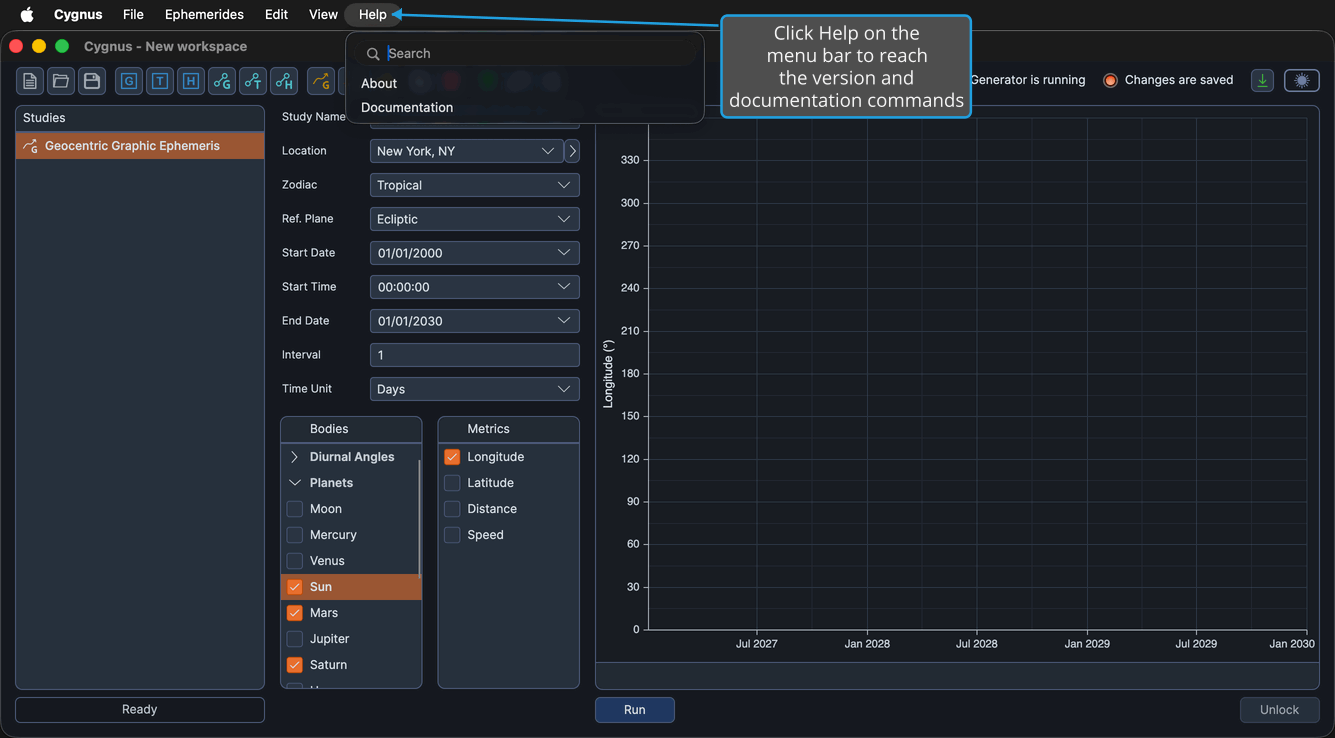Click the Longitude (°) axis label
The image size is (1335, 738).
(608, 374)
